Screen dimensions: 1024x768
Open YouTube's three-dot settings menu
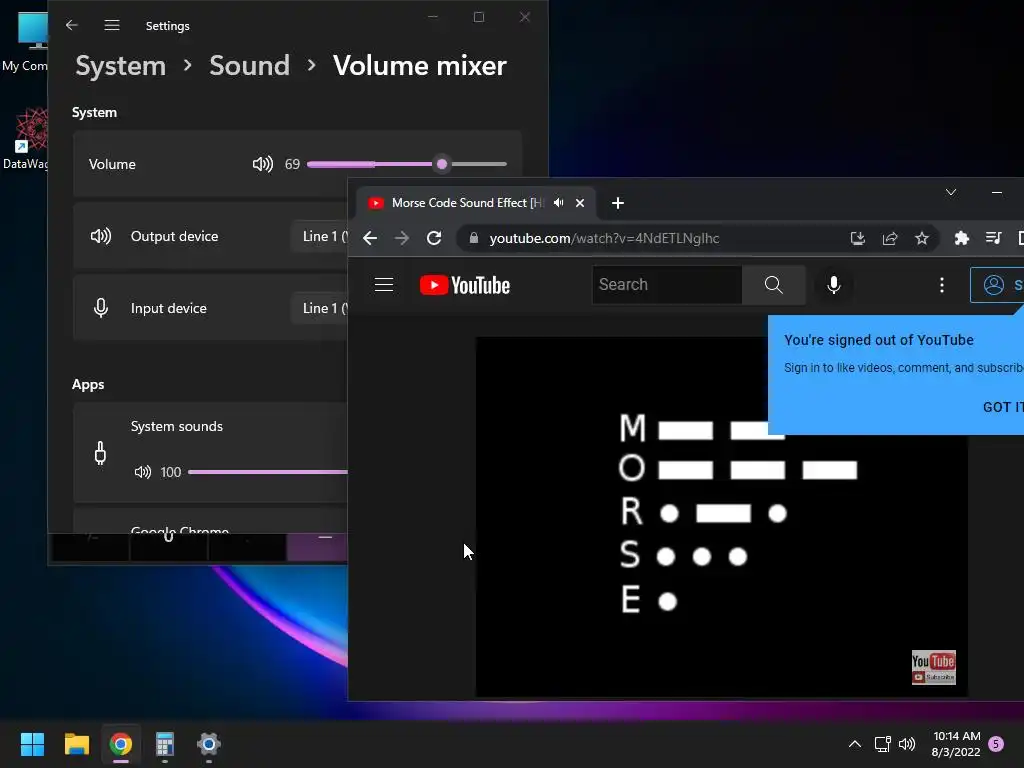(x=942, y=285)
